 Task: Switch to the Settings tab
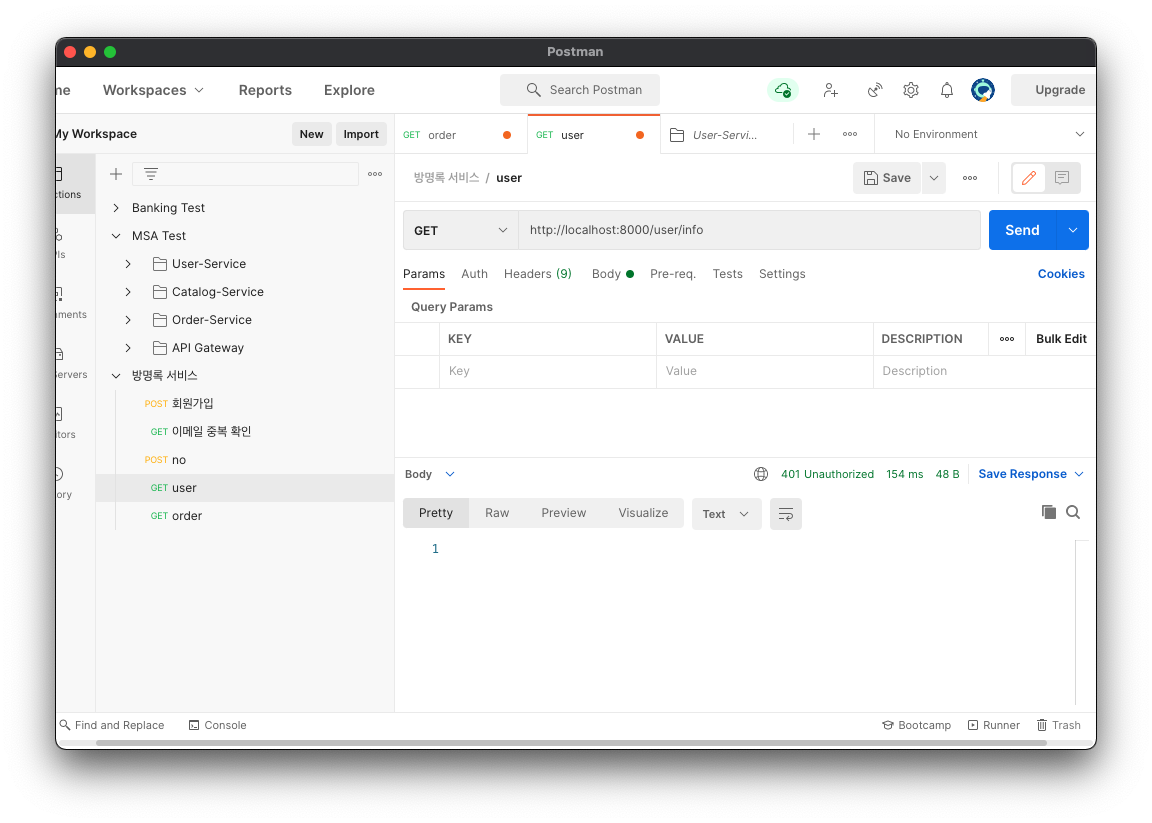click(x=782, y=273)
